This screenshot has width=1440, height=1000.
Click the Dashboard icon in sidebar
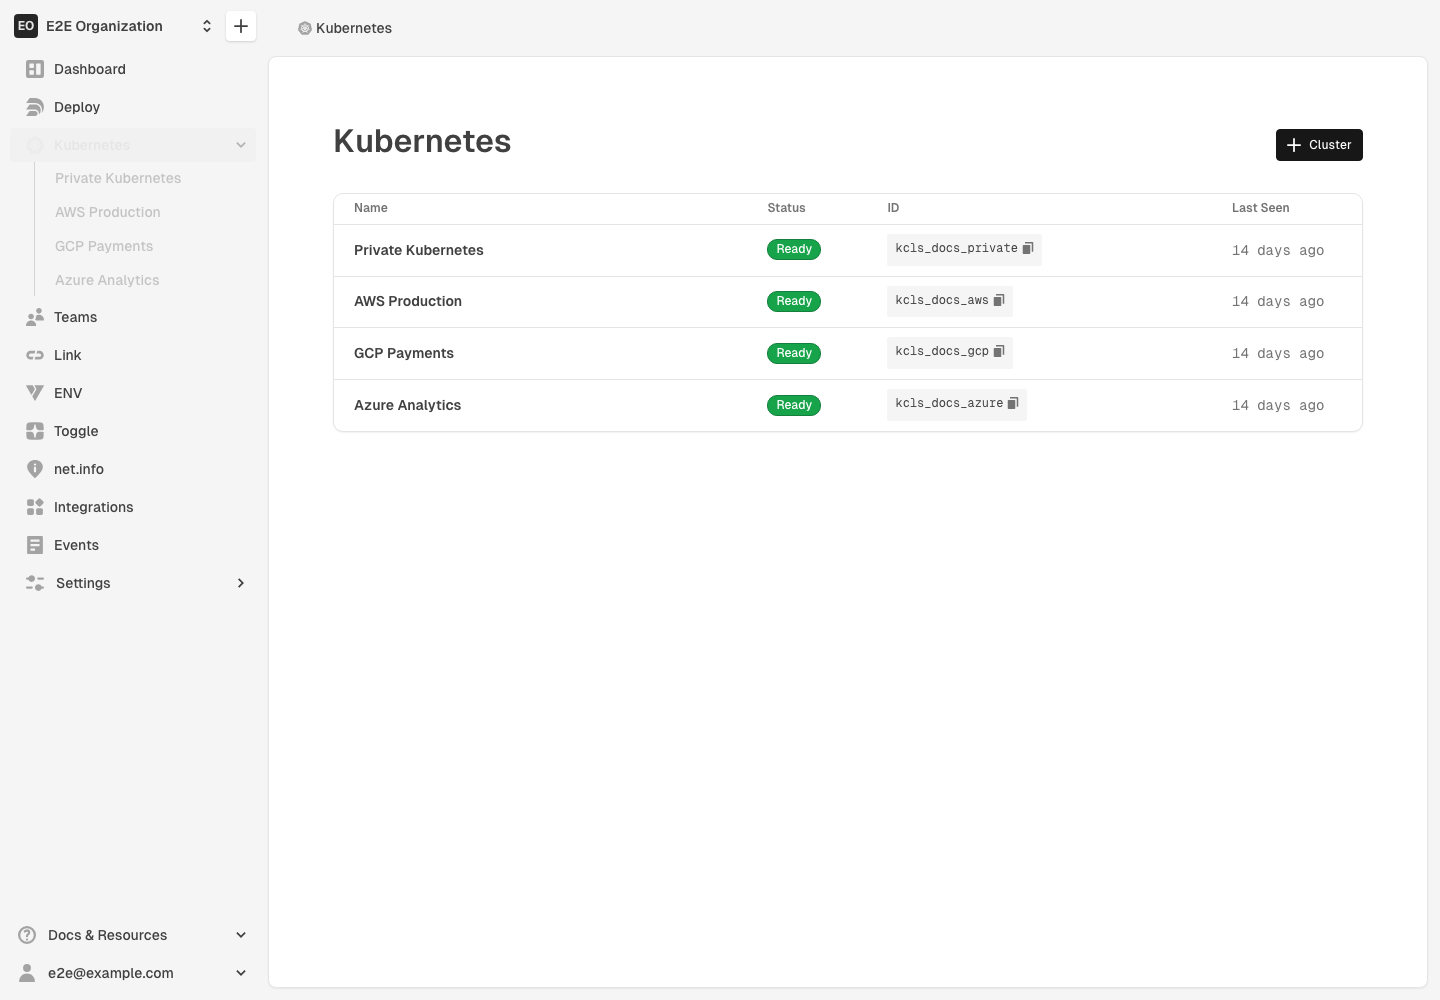click(35, 69)
